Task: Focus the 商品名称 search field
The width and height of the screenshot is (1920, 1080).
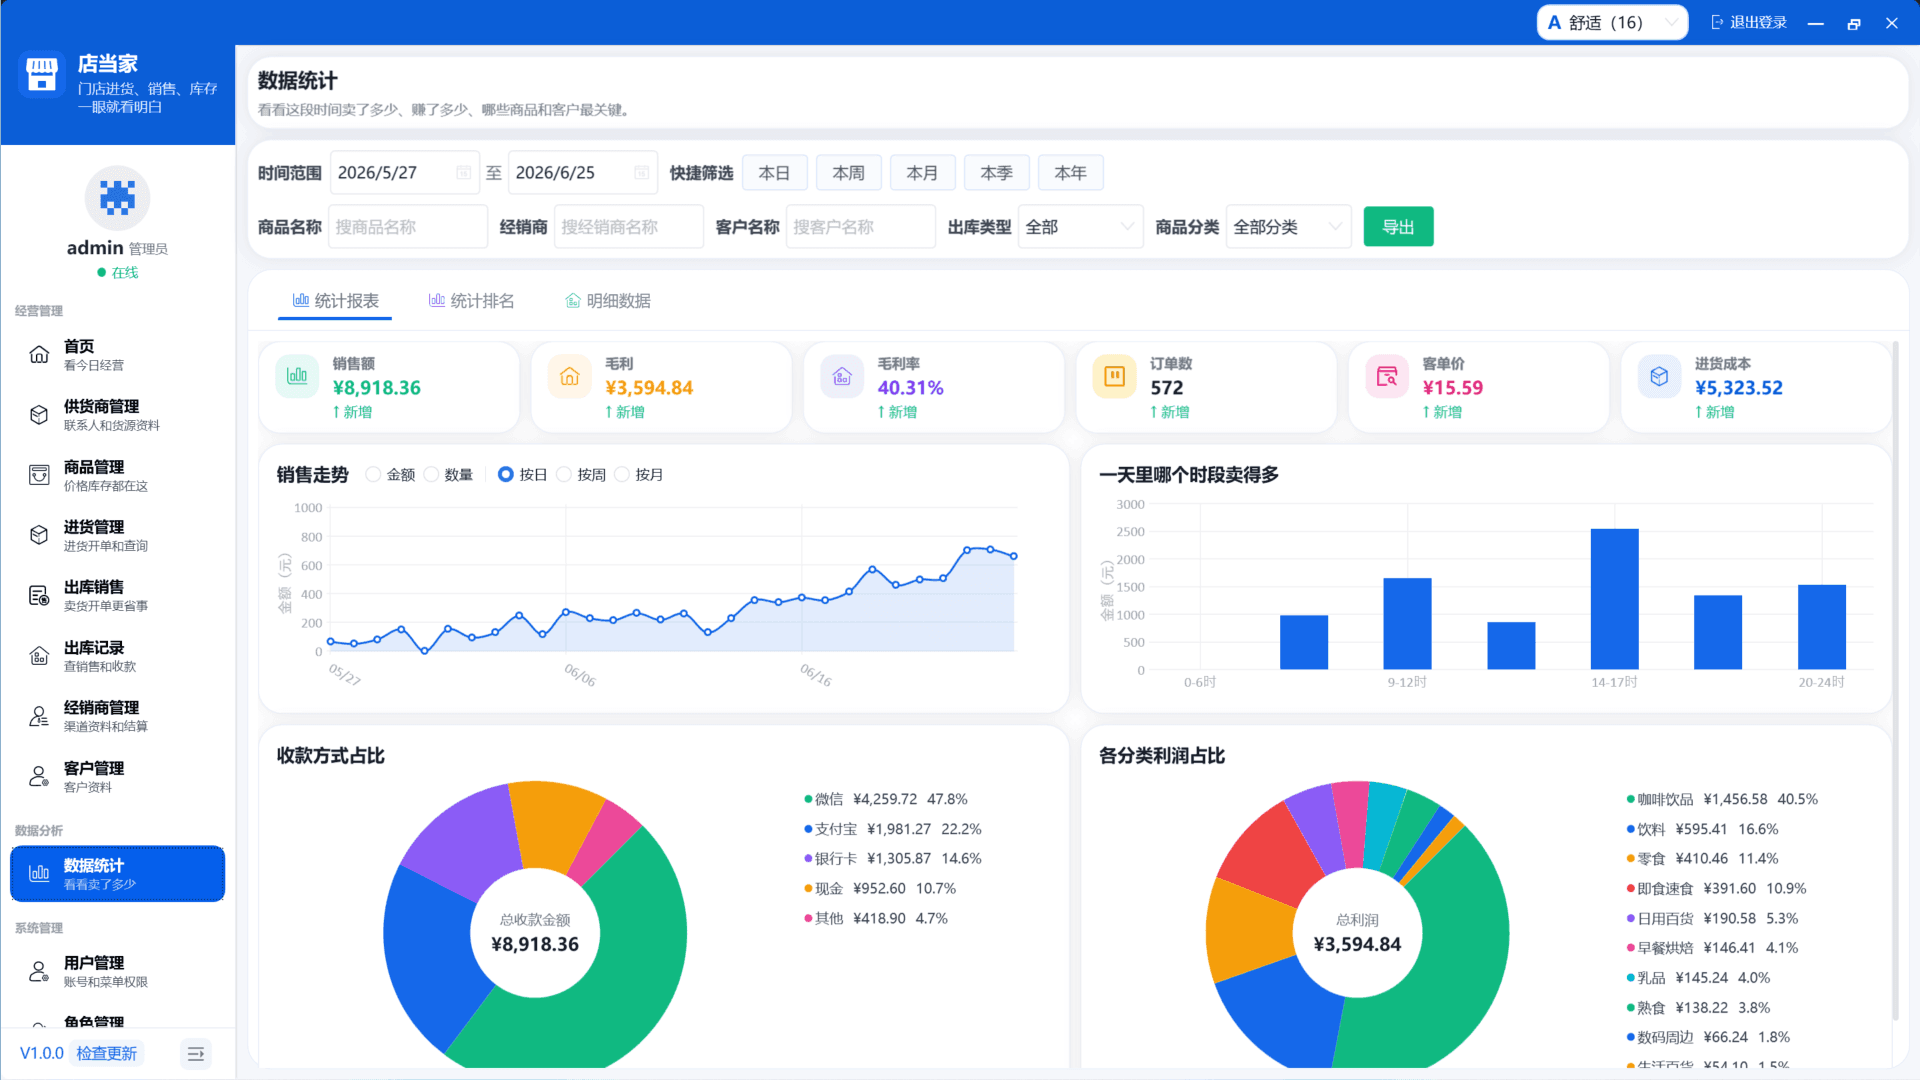Action: tap(407, 227)
